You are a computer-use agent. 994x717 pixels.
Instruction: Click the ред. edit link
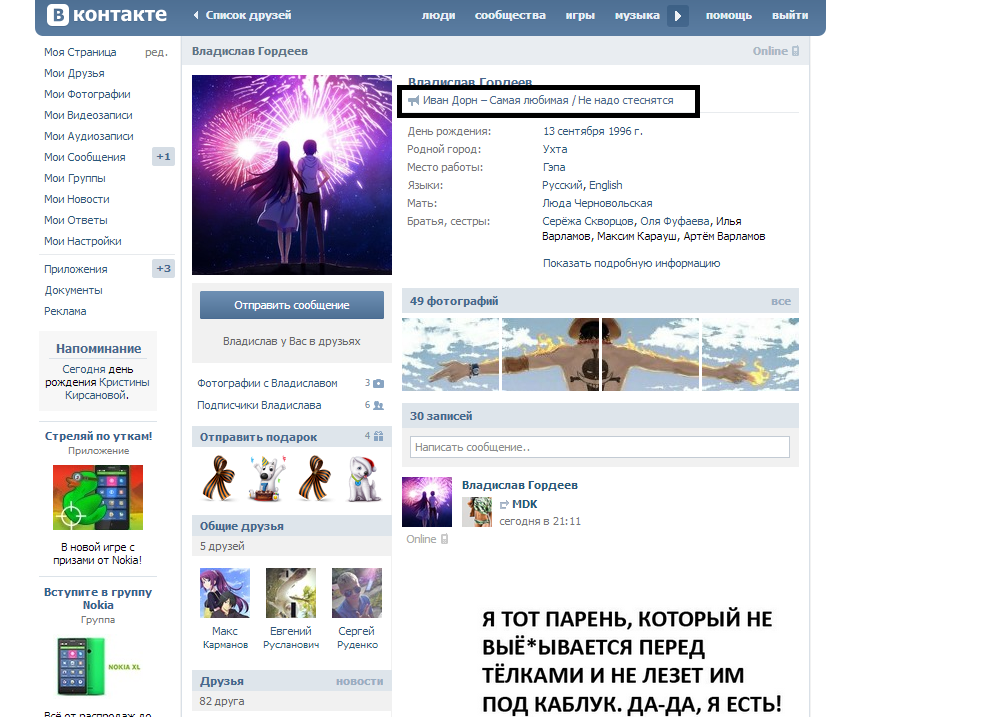click(x=156, y=52)
